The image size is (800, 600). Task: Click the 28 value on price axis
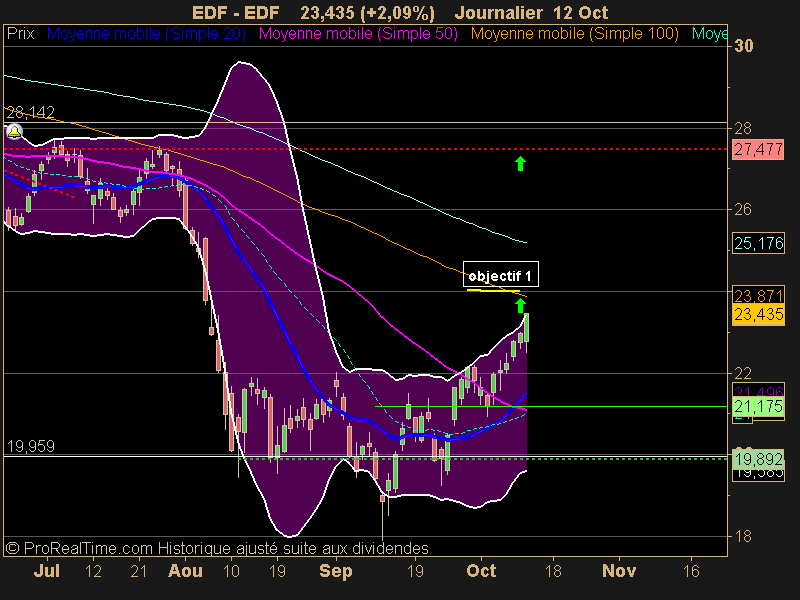(x=743, y=128)
